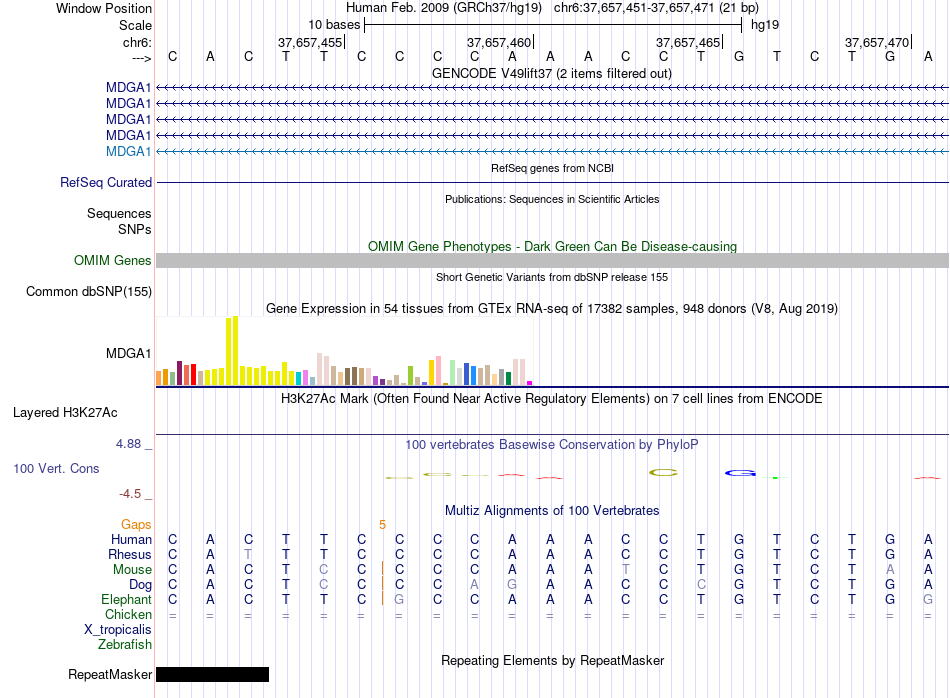Viewport: 950px width, 698px height.
Task: Click the MDGA1 label beside the expression bars
Action: click(128, 353)
